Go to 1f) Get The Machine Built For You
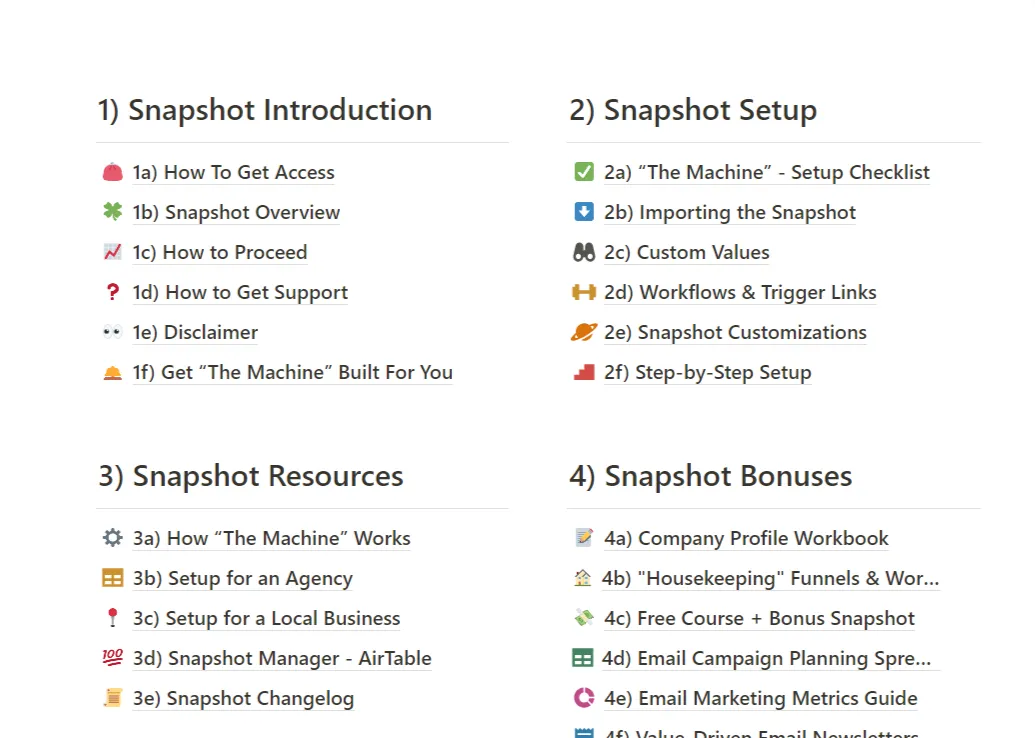The width and height of the screenshot is (1035, 738). [292, 372]
